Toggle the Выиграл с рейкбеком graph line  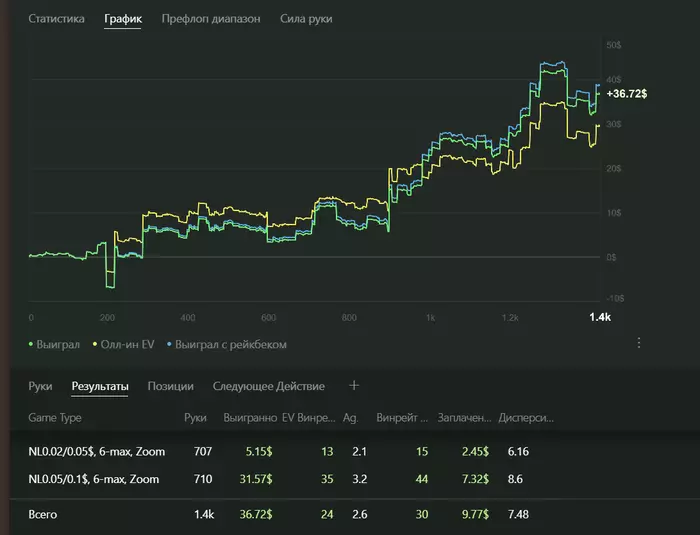[x=230, y=344]
